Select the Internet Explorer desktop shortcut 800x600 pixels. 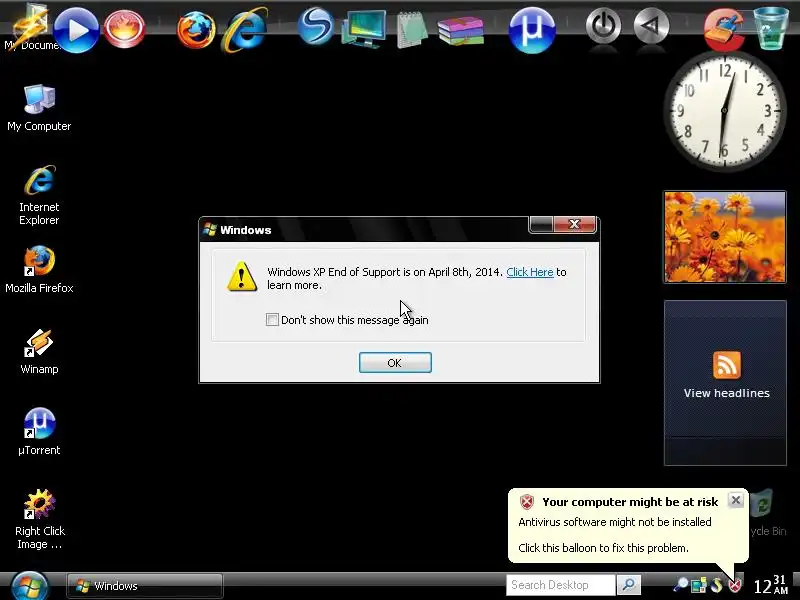point(39,195)
